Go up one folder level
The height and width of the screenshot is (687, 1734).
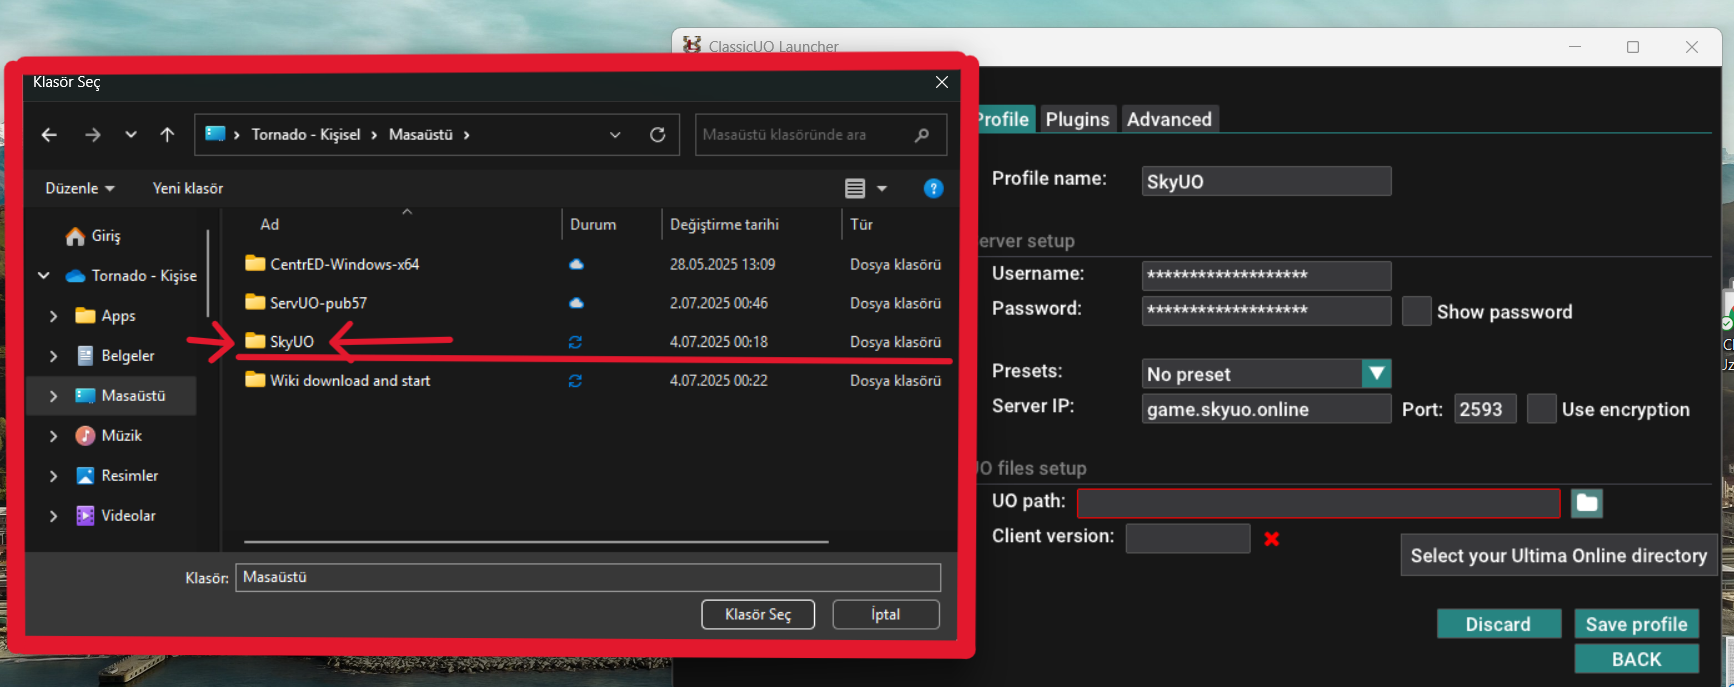click(x=167, y=135)
